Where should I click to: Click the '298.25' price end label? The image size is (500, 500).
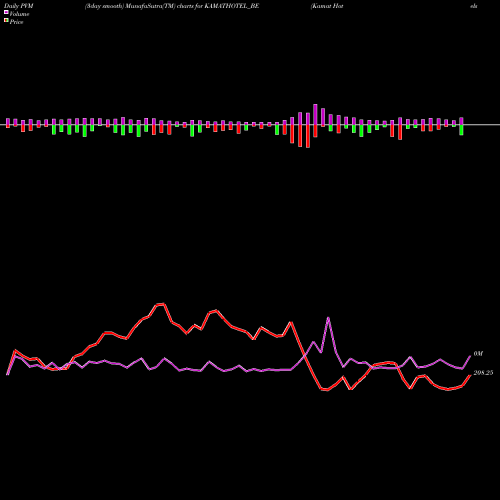(483, 373)
